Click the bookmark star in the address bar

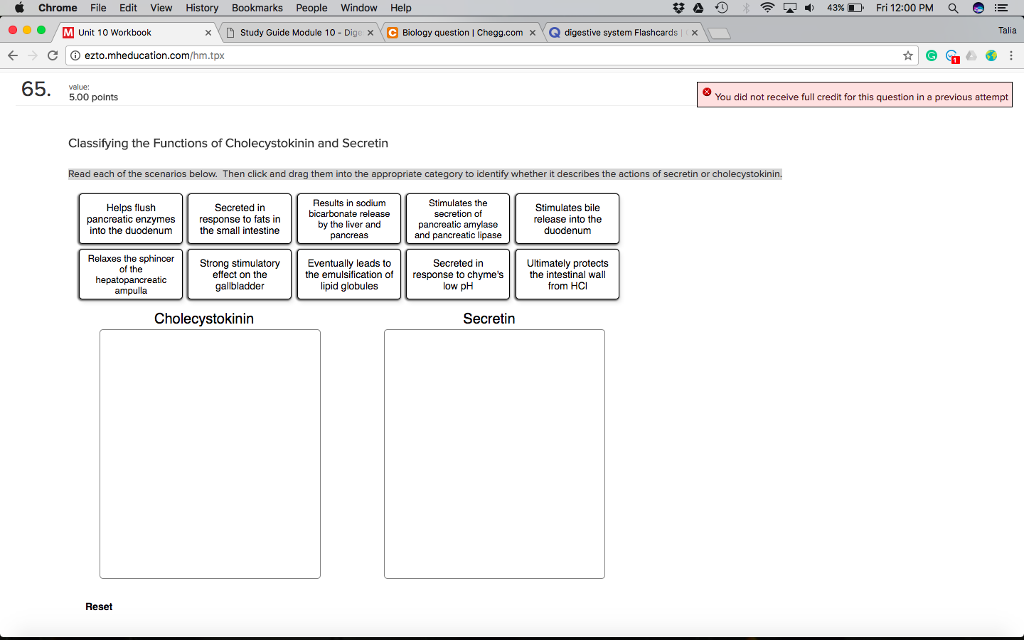[907, 56]
